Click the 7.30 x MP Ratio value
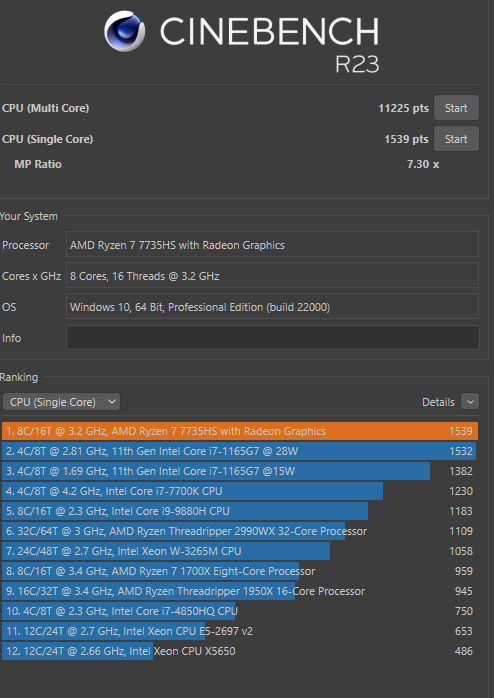The height and width of the screenshot is (698, 494). click(x=423, y=164)
